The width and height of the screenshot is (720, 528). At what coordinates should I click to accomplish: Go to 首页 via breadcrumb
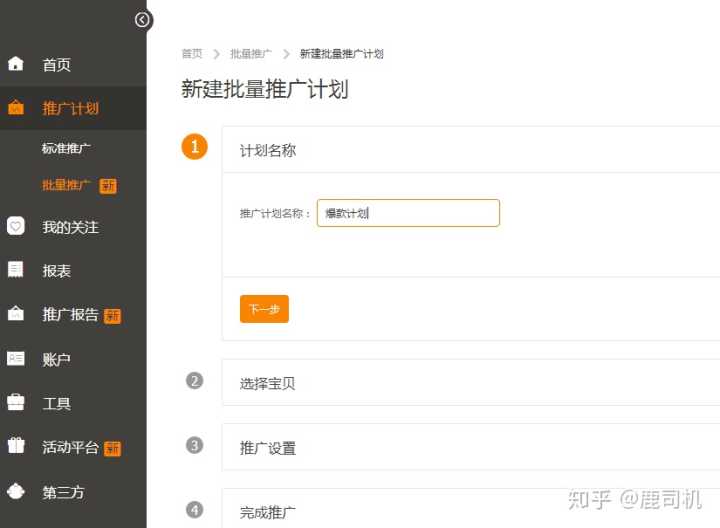(192, 54)
